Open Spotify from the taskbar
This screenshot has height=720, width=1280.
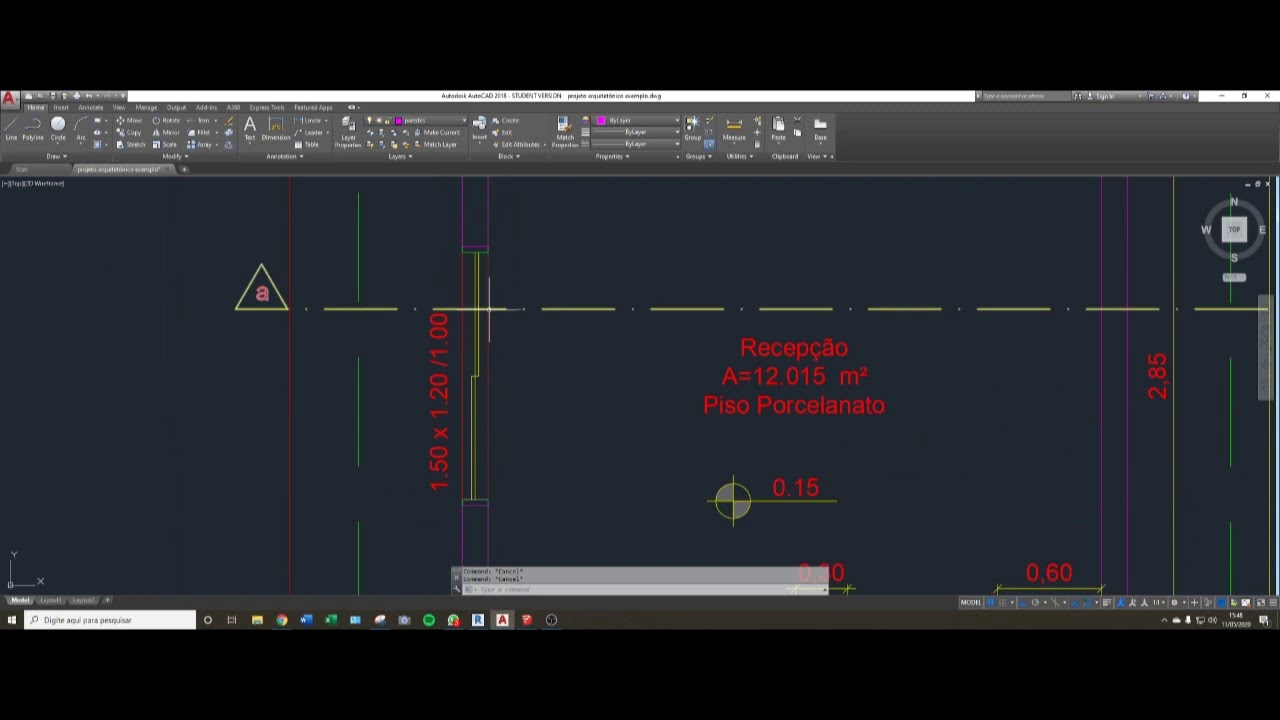coord(429,620)
